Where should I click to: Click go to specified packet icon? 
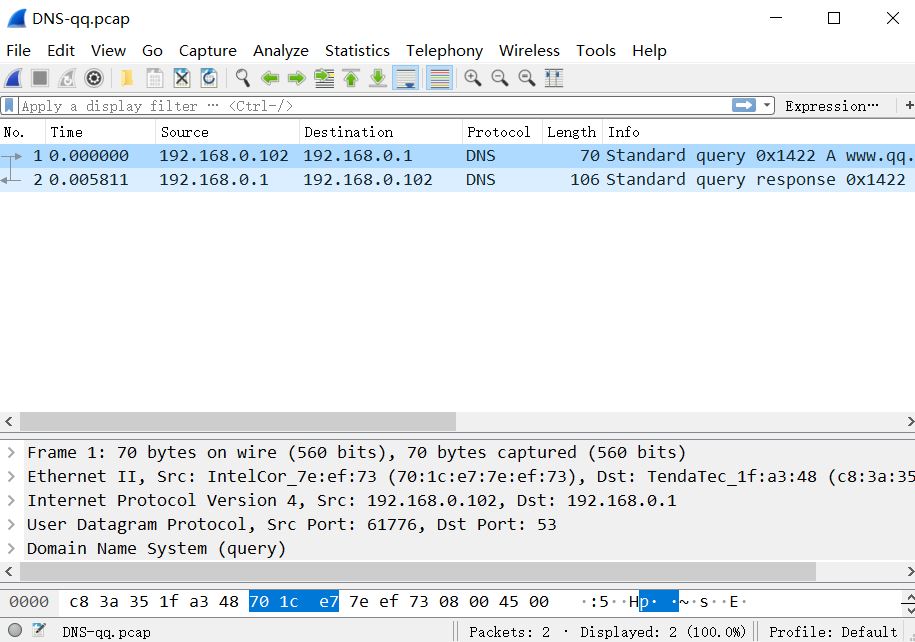324,78
